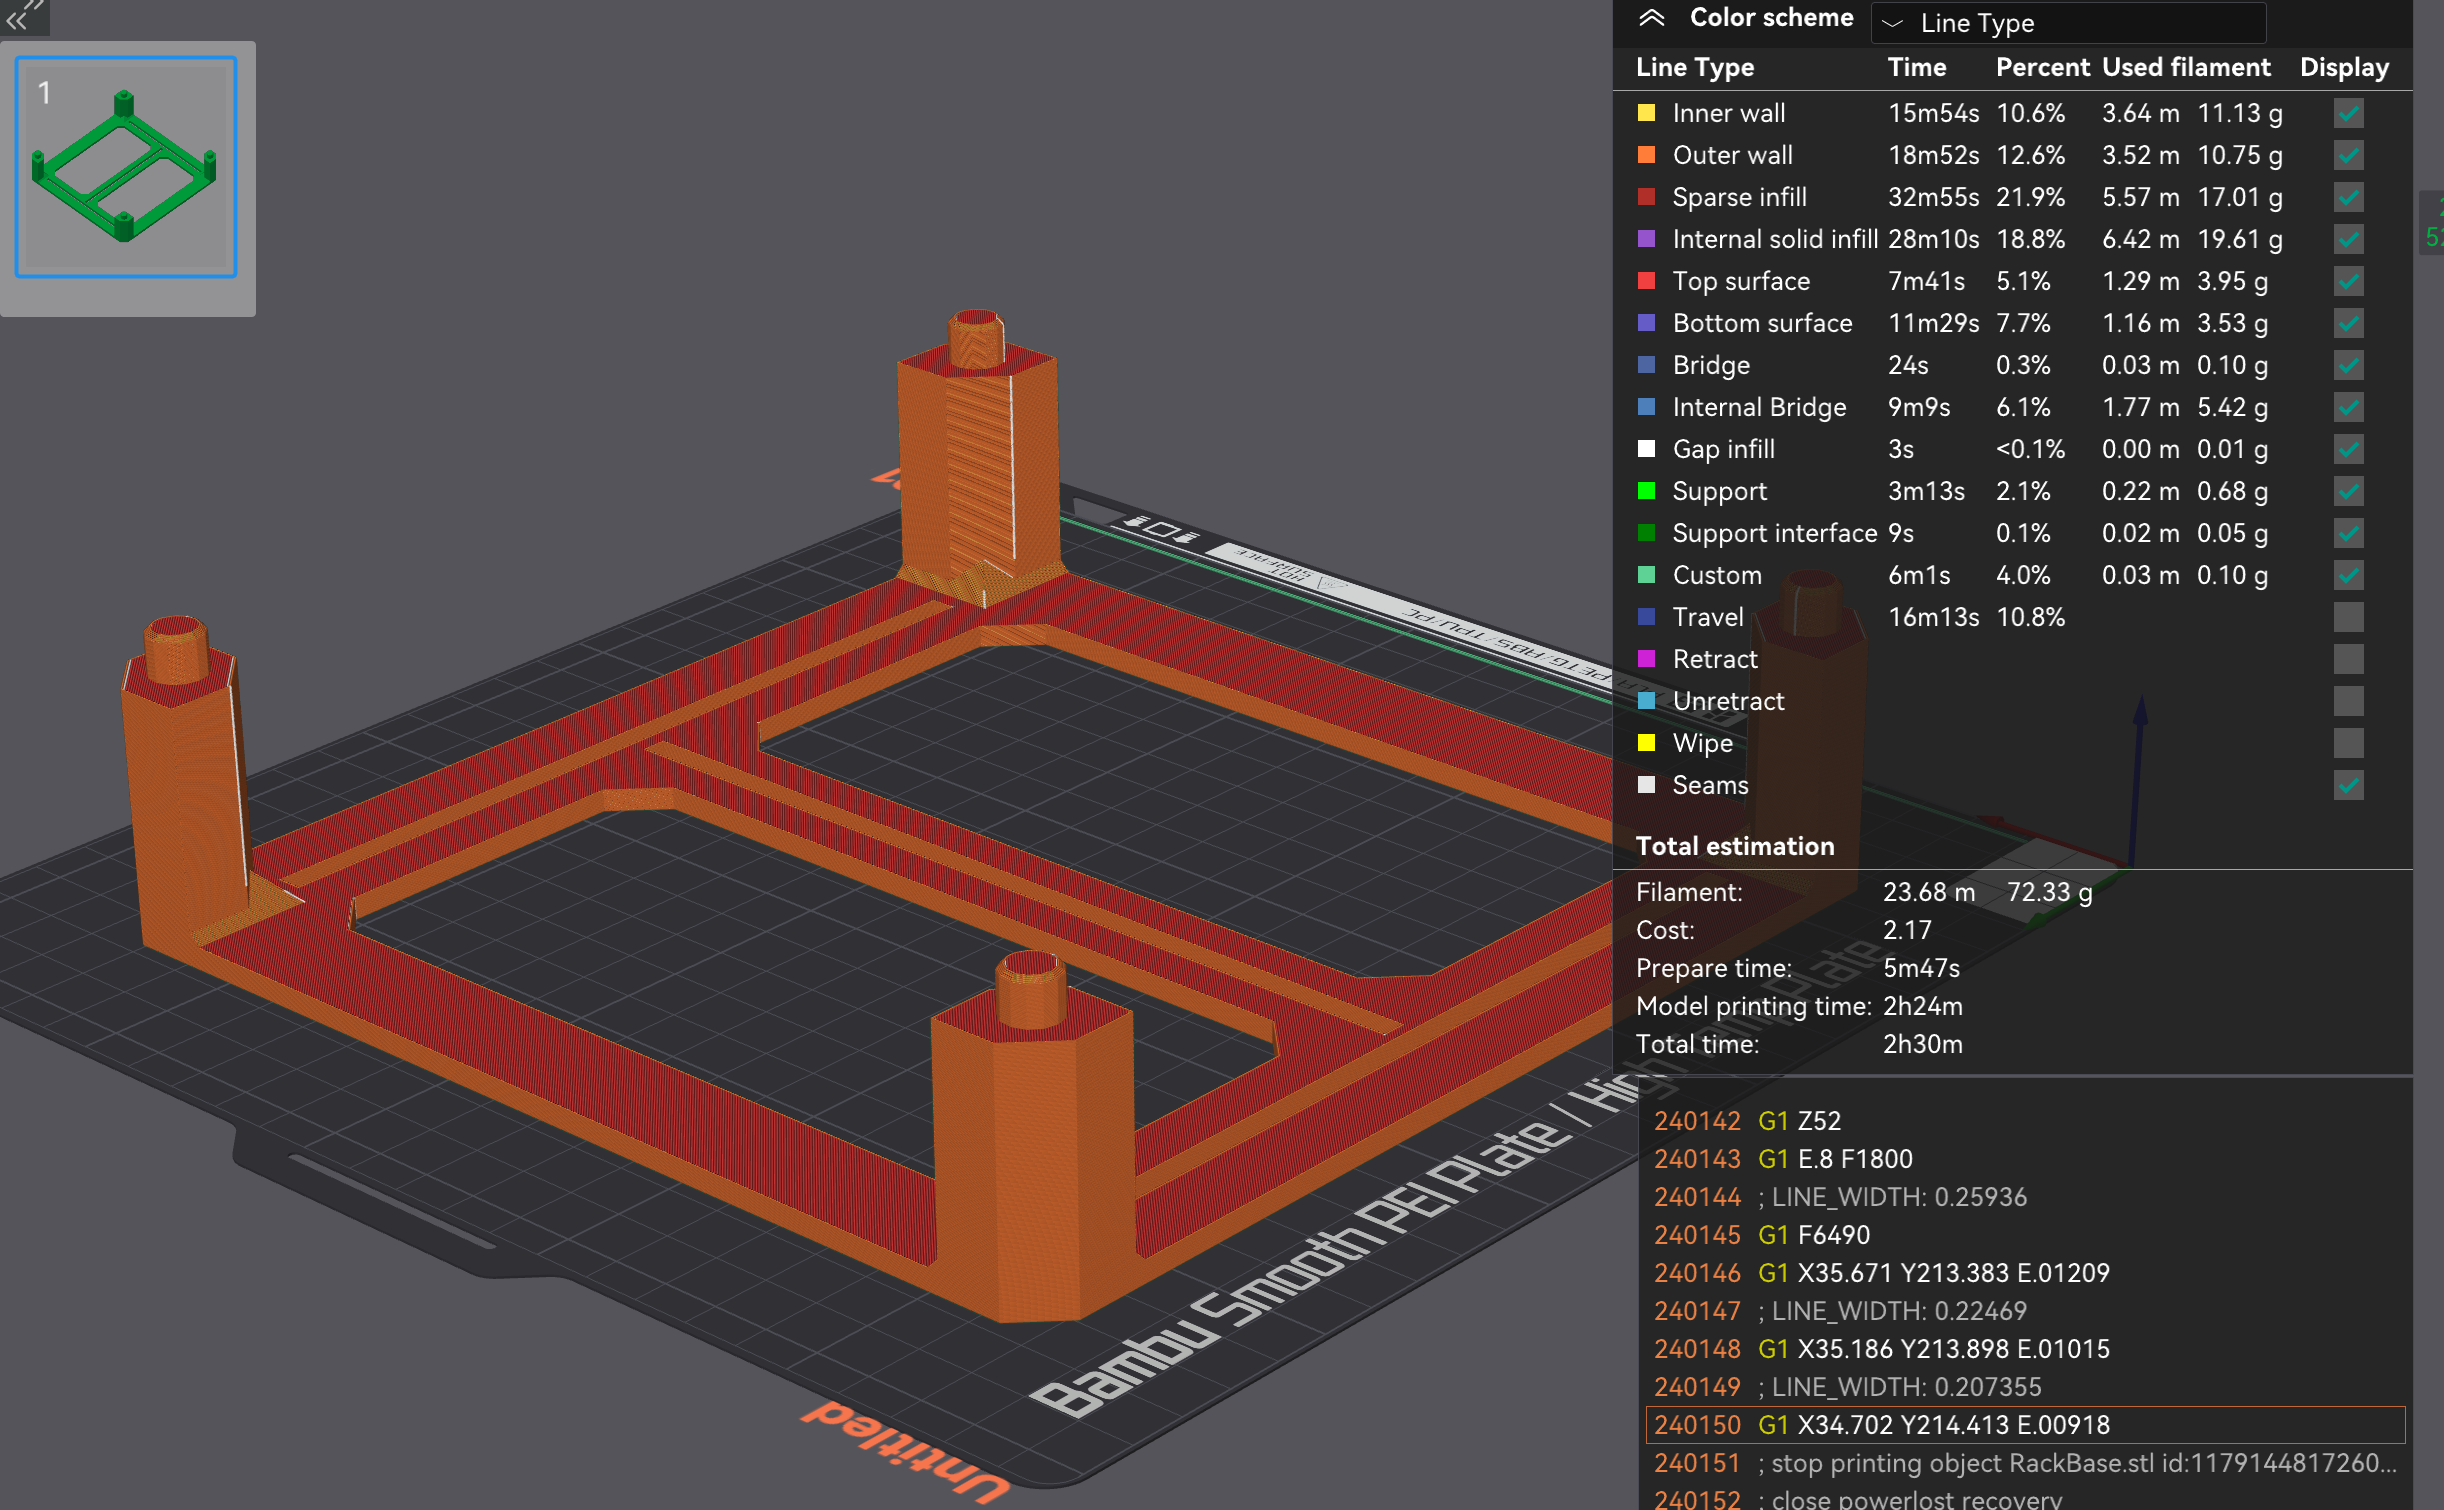Select line 240151 stop printing object

(x=2025, y=1462)
